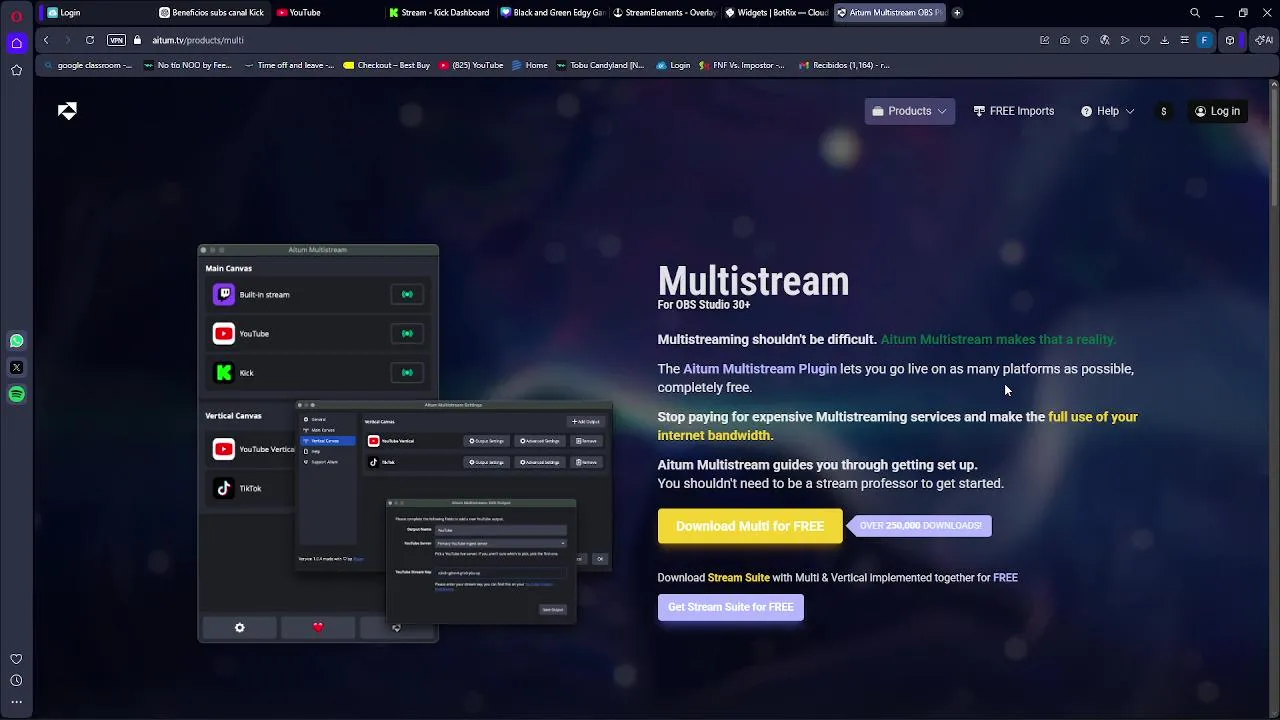1280x720 pixels.
Task: Open the sidebar three-dots setup menu
Action: point(16,702)
